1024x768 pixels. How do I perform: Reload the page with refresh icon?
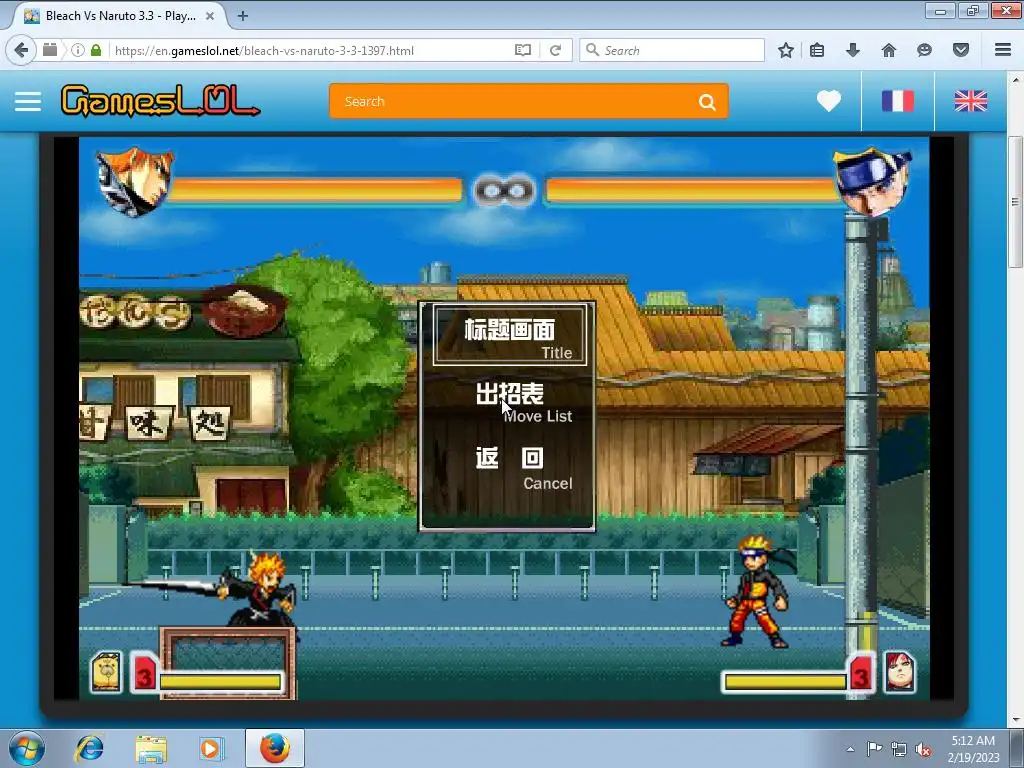[x=555, y=50]
